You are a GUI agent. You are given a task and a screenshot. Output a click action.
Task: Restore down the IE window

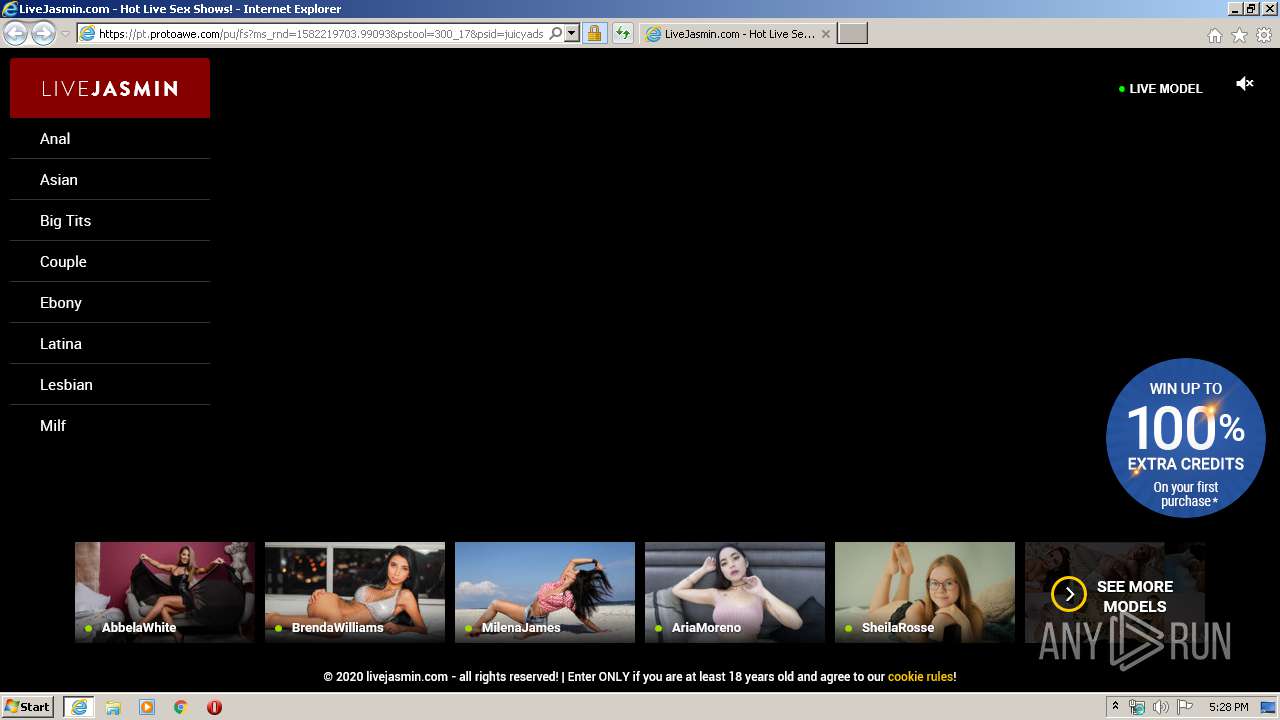coord(1251,9)
